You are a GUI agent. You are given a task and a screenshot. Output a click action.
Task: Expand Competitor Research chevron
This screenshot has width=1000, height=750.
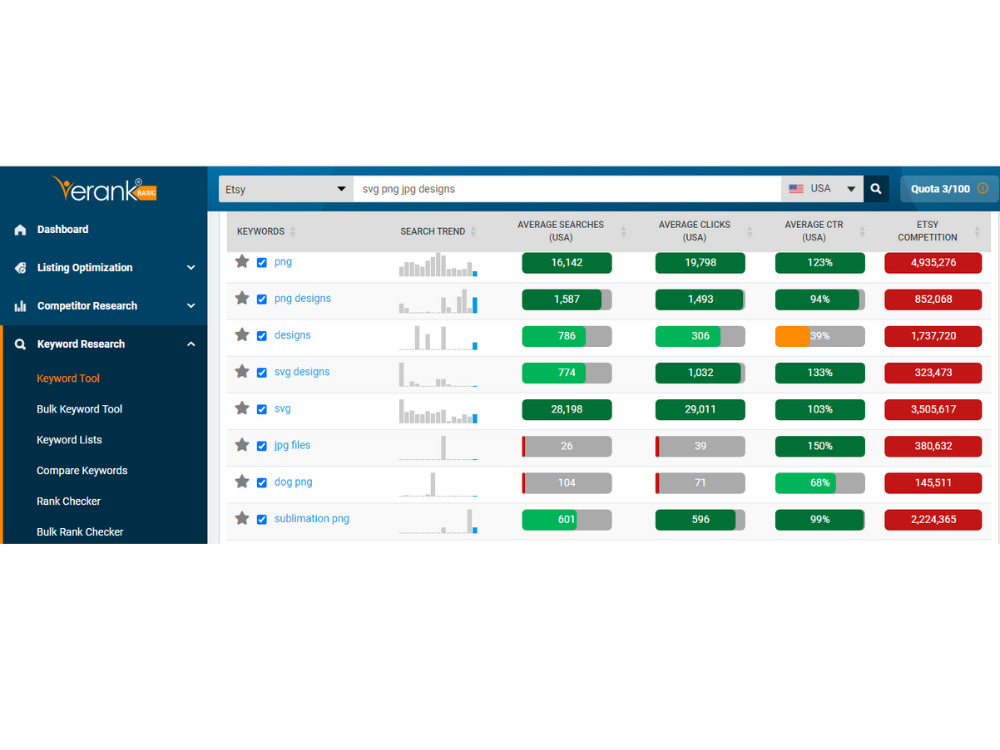point(191,306)
